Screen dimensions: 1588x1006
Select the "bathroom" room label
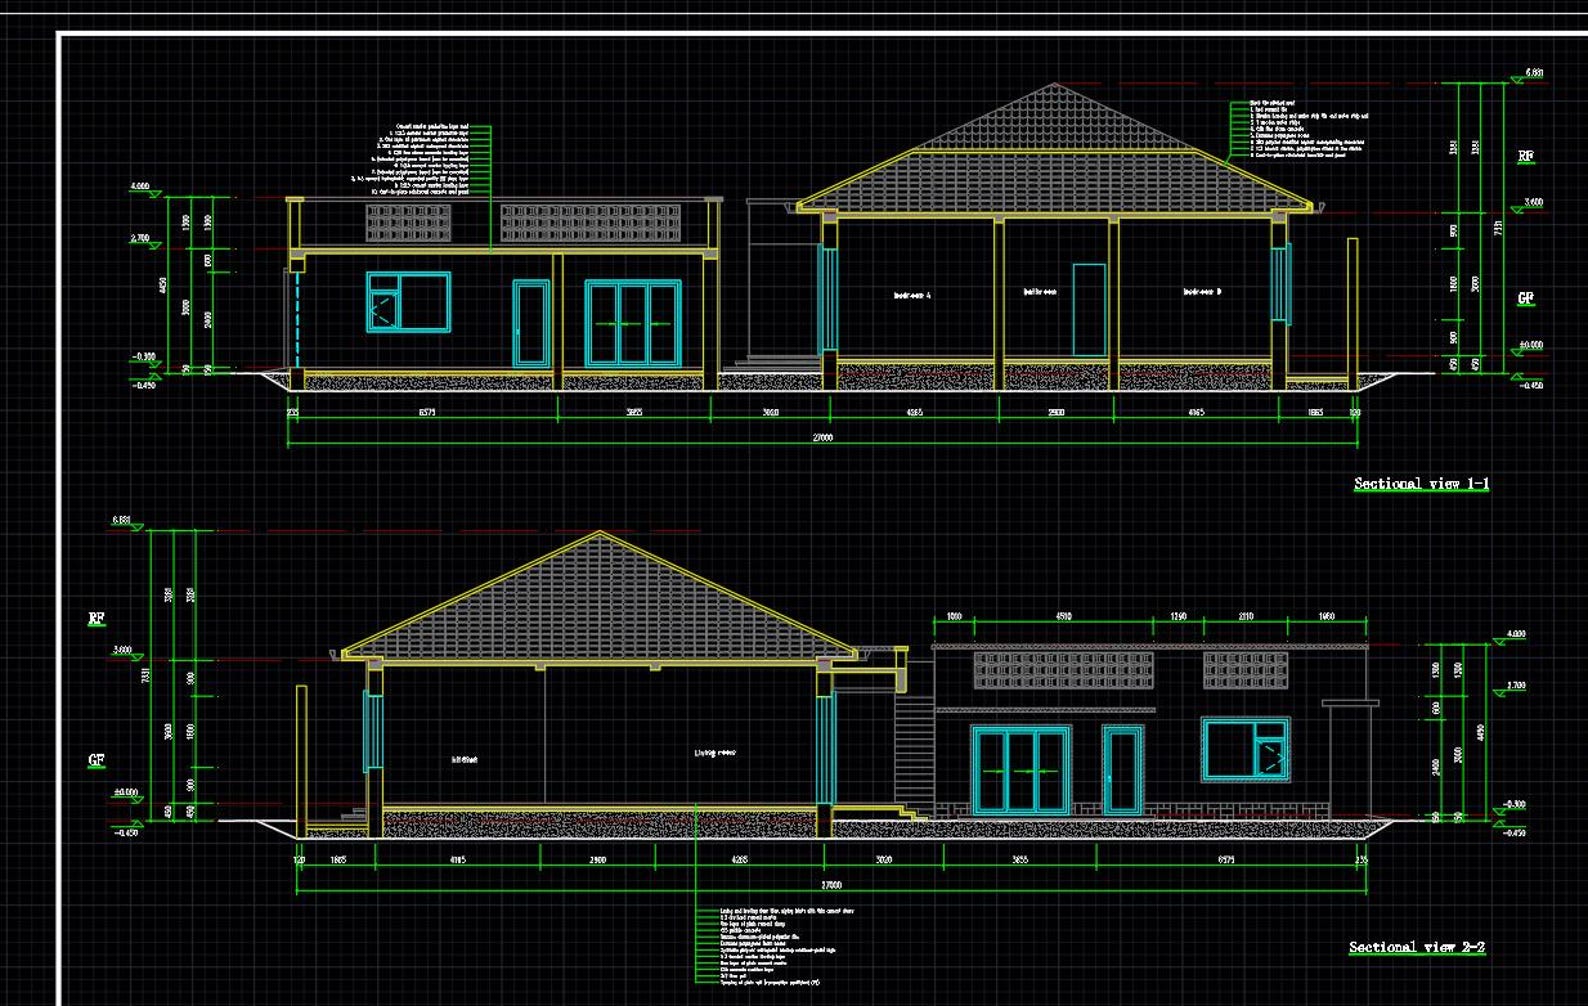click(1040, 292)
